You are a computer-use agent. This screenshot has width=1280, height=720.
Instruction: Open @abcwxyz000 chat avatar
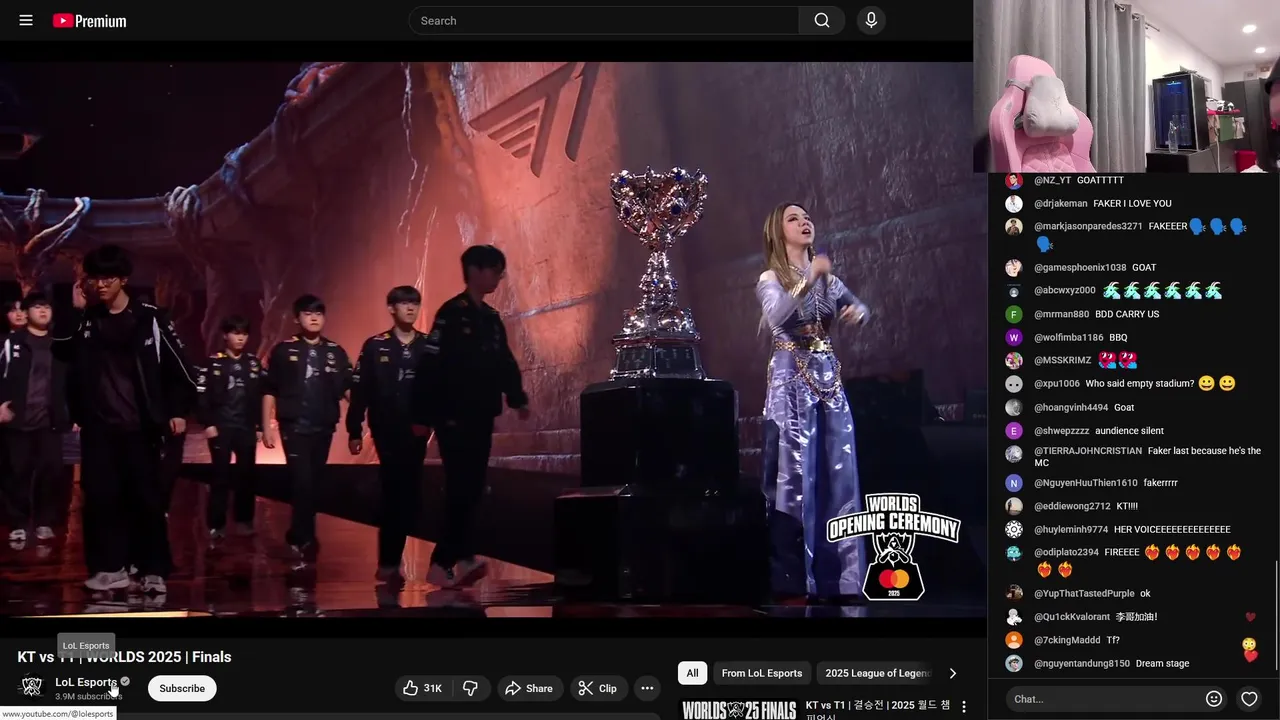1014,291
